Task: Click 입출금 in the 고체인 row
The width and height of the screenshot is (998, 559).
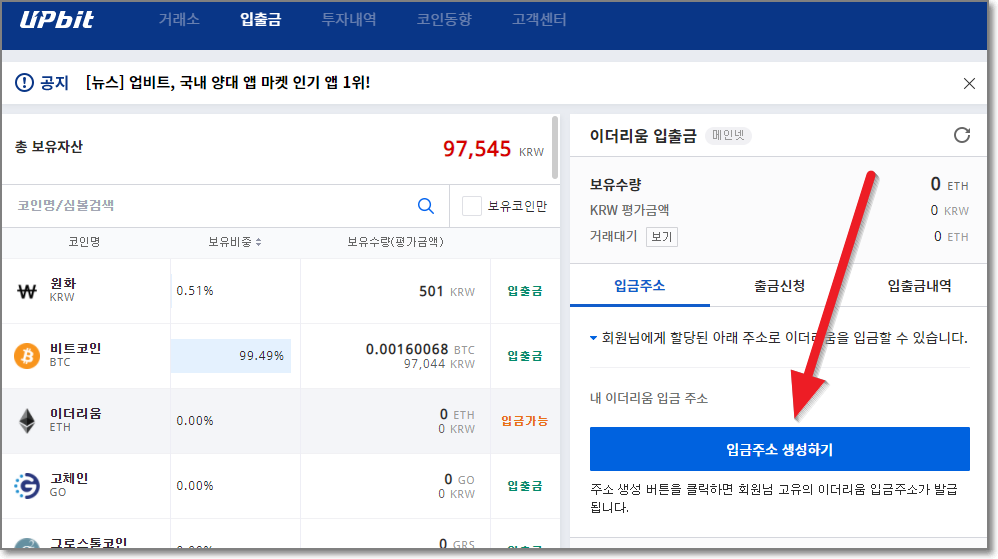Action: click(525, 486)
